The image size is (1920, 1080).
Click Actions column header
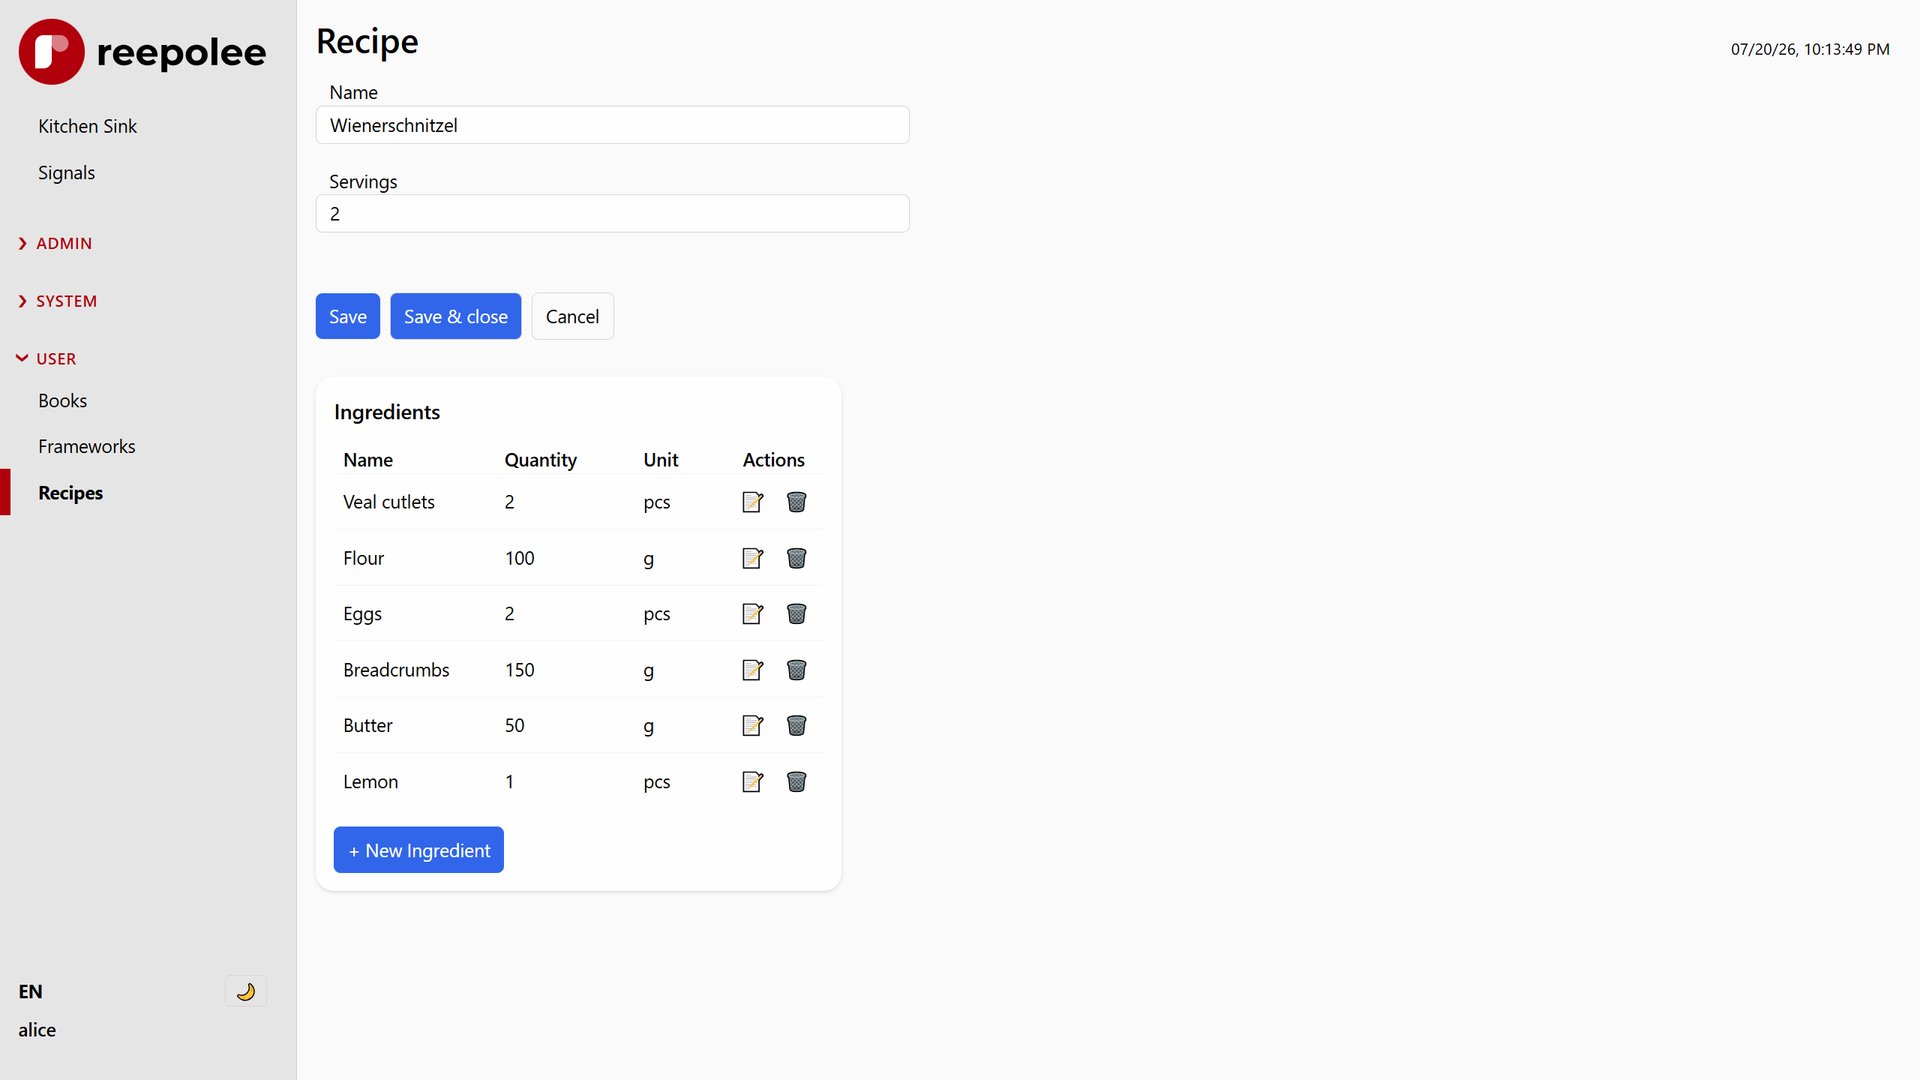774,460
